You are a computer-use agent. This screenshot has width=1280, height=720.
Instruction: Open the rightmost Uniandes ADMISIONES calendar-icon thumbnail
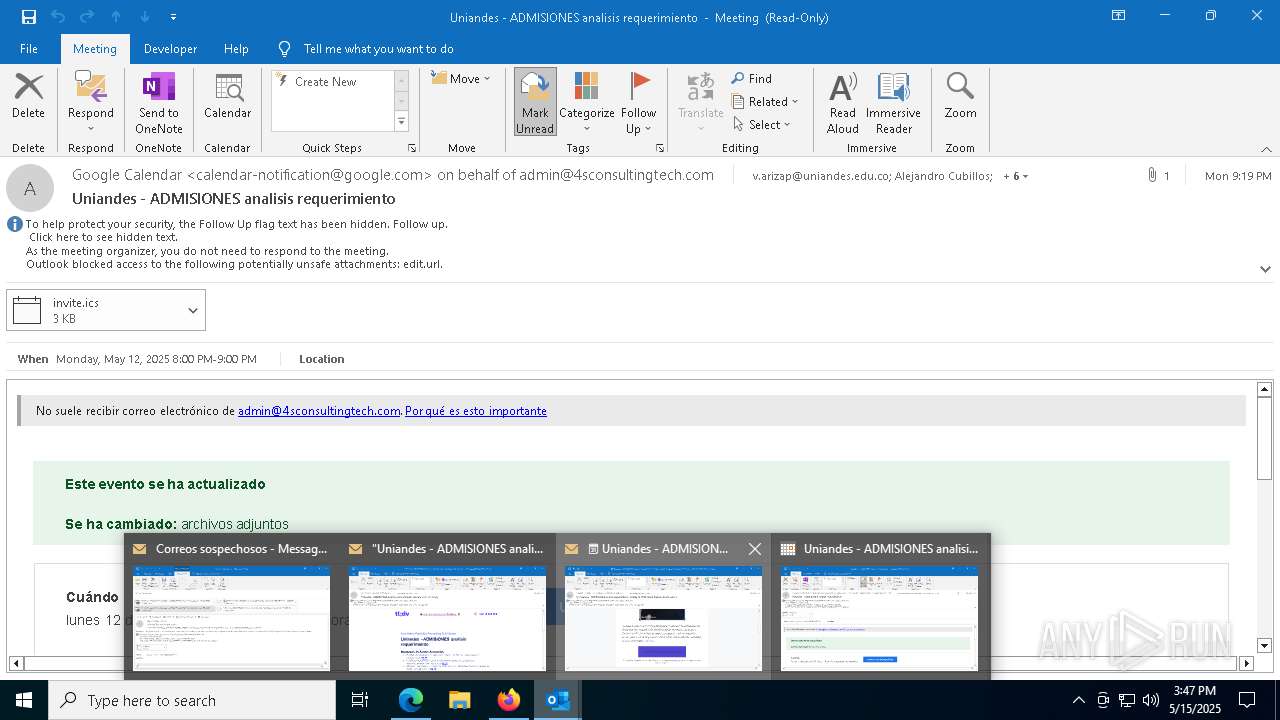(x=879, y=606)
